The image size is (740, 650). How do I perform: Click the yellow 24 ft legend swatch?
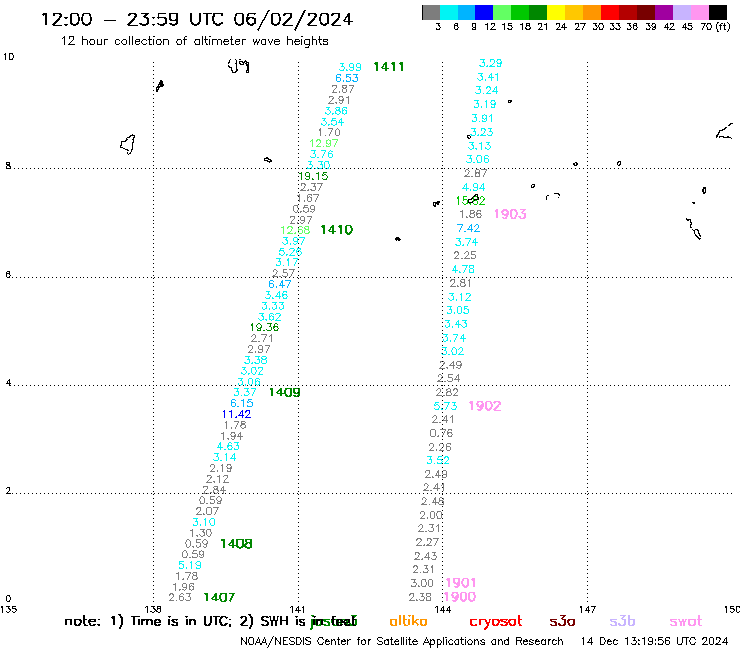pos(556,12)
